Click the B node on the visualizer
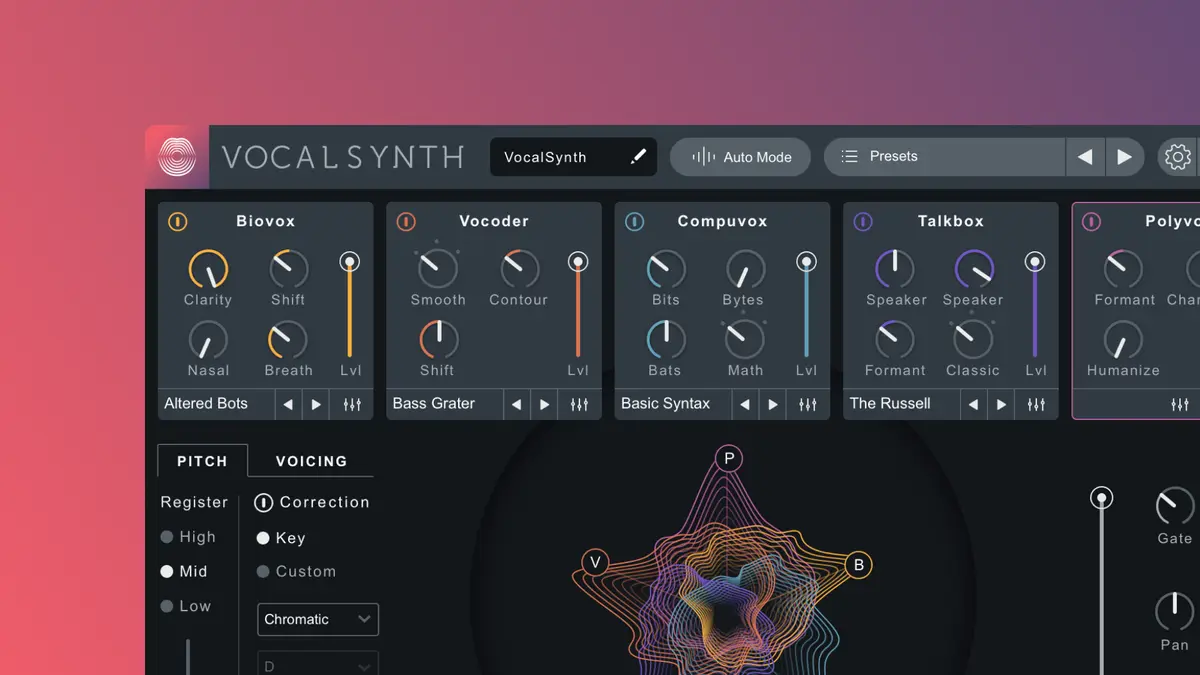This screenshot has height=675, width=1200. point(858,565)
